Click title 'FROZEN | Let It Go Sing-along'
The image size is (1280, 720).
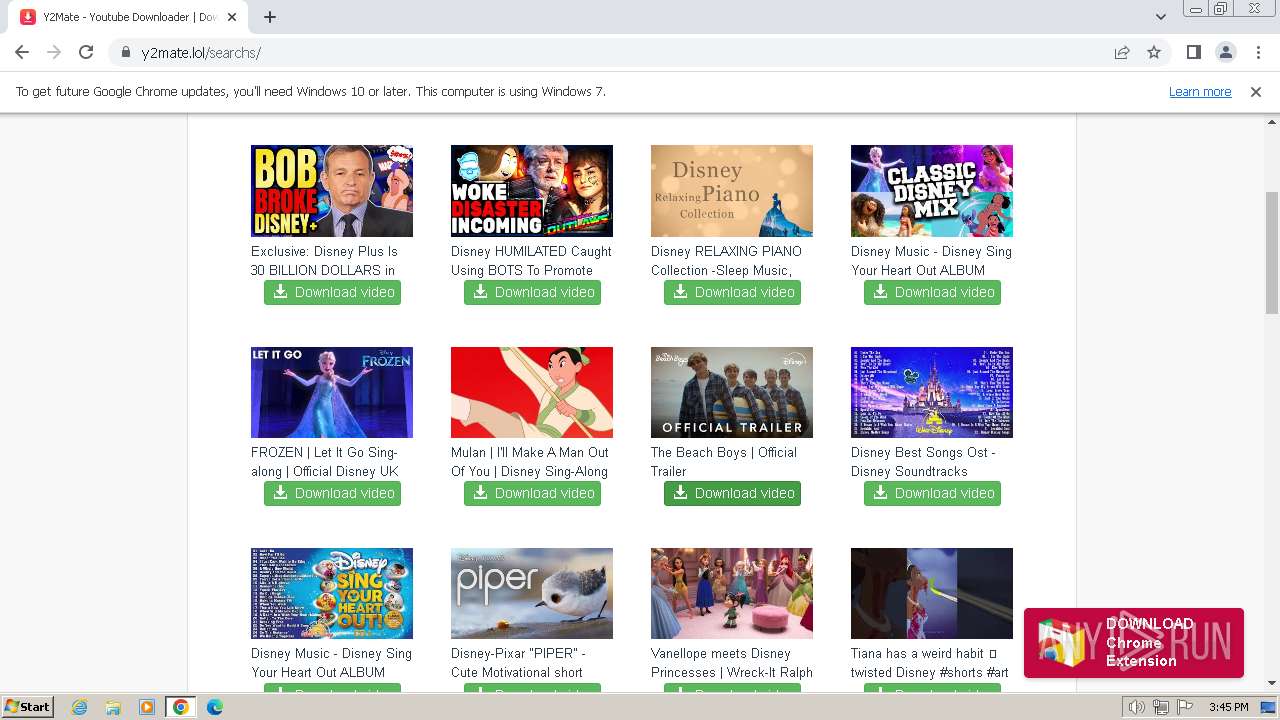[x=325, y=462]
